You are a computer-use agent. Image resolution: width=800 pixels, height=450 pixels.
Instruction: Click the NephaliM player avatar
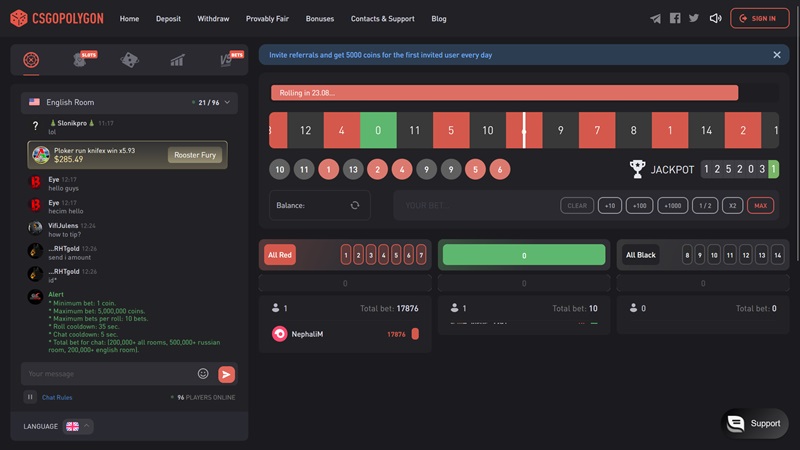tap(280, 334)
